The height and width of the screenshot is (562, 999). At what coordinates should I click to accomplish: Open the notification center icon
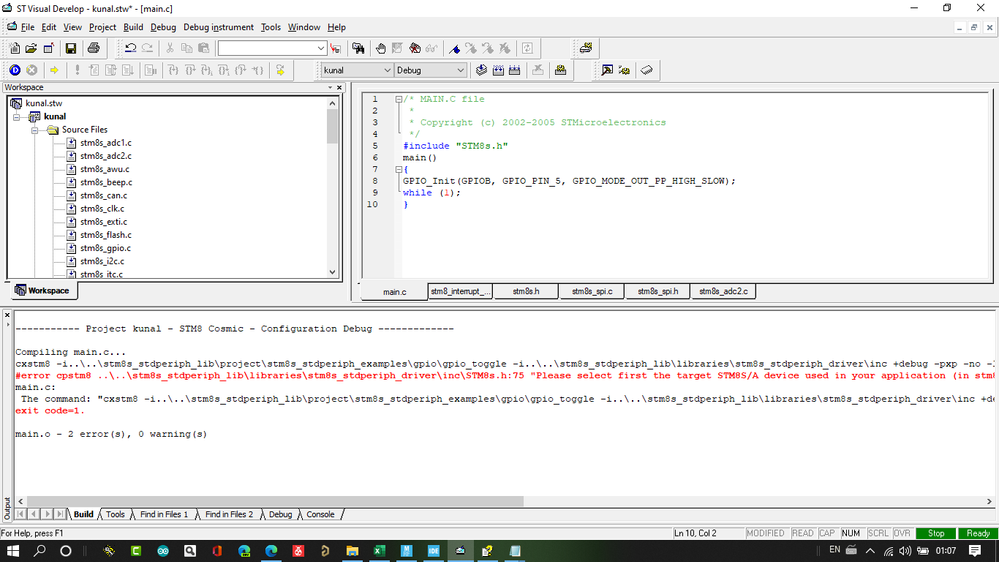coord(975,551)
